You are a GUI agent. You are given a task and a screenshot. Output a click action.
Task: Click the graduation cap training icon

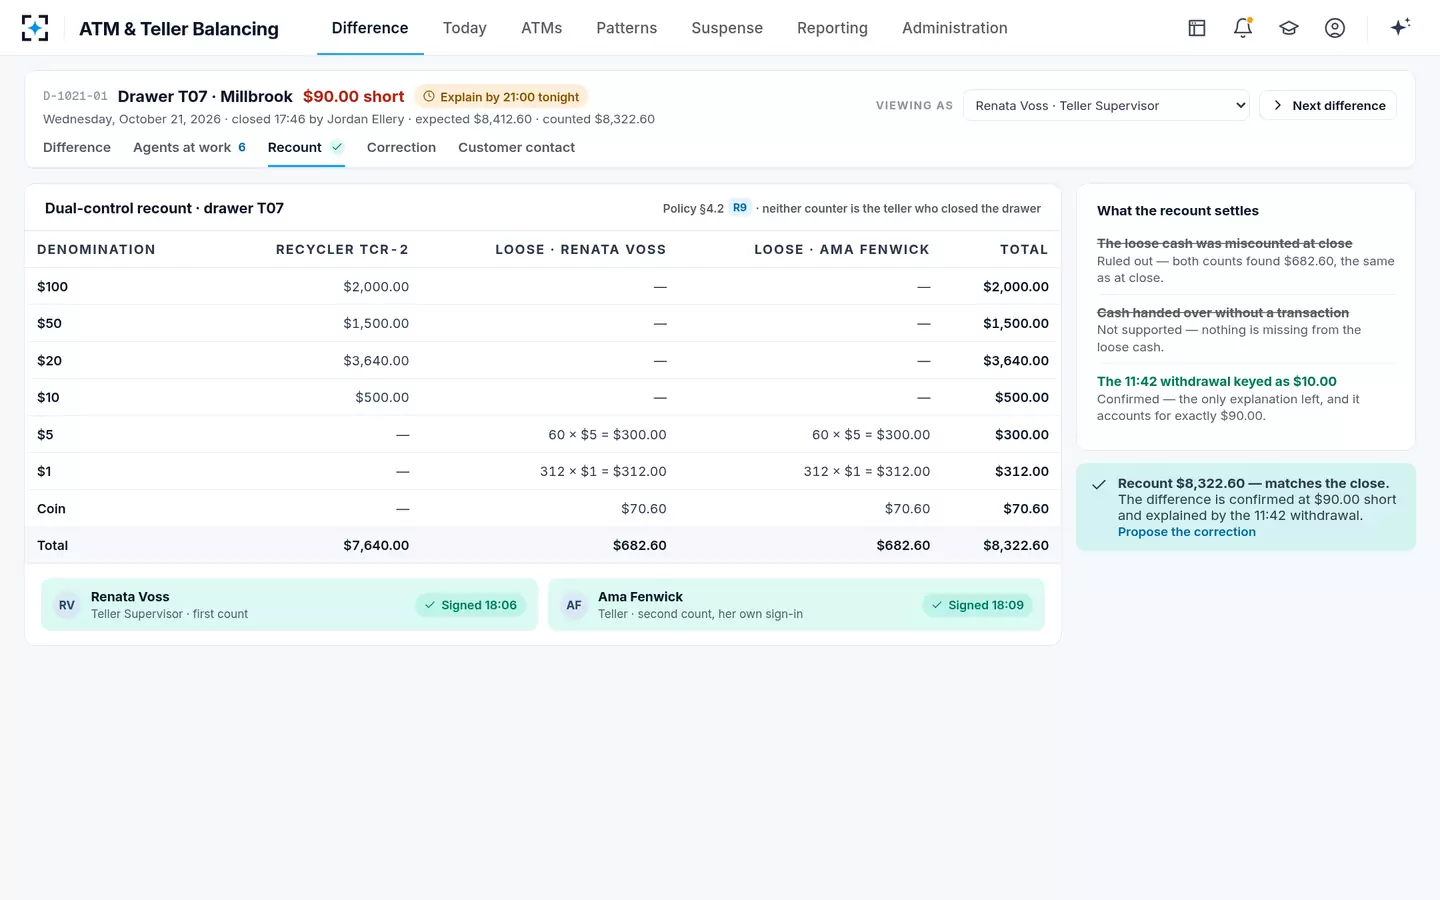pyautogui.click(x=1289, y=28)
